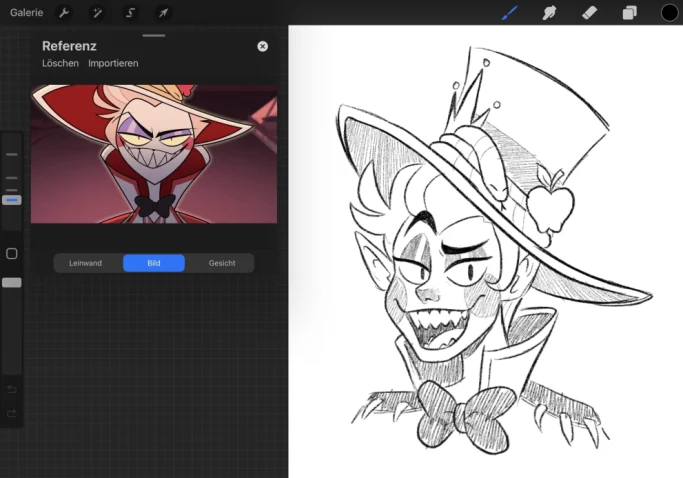Open the Actions wrench menu
Image resolution: width=683 pixels, height=478 pixels.
click(x=64, y=13)
